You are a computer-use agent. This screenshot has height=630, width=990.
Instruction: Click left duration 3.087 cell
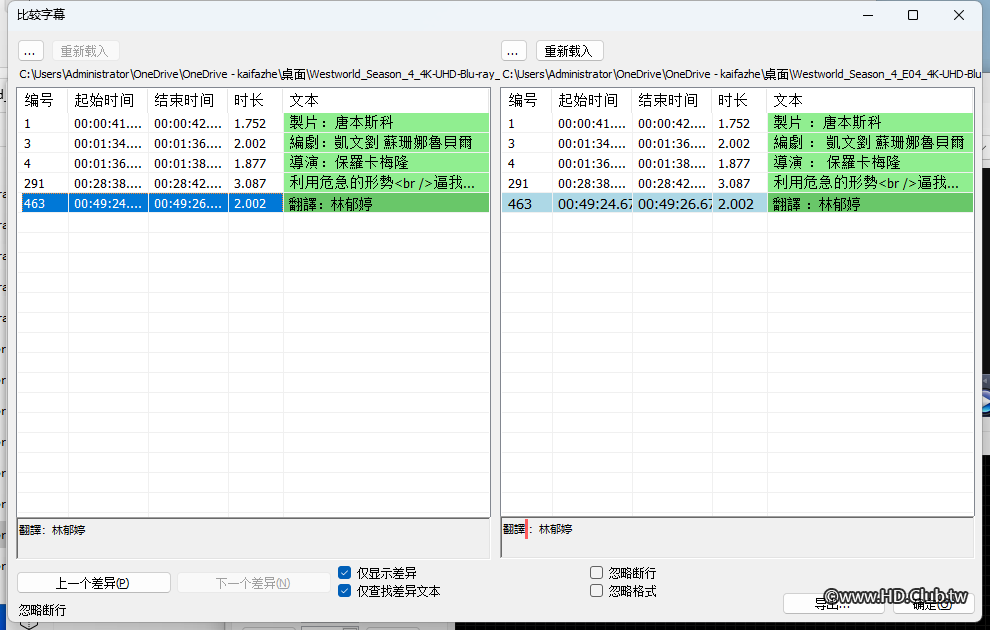point(256,183)
